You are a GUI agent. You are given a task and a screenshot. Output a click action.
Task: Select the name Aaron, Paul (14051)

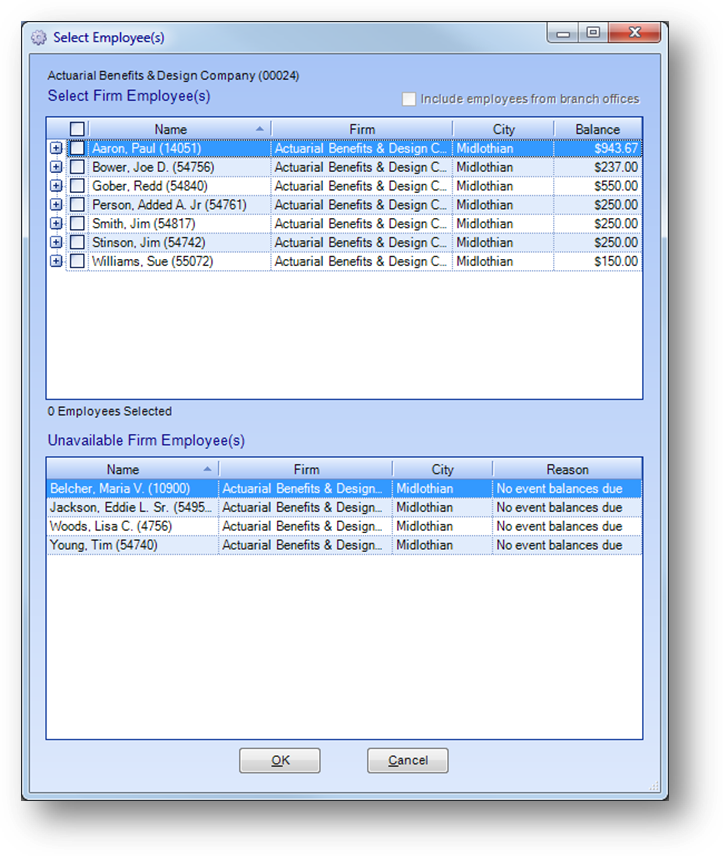[146, 148]
